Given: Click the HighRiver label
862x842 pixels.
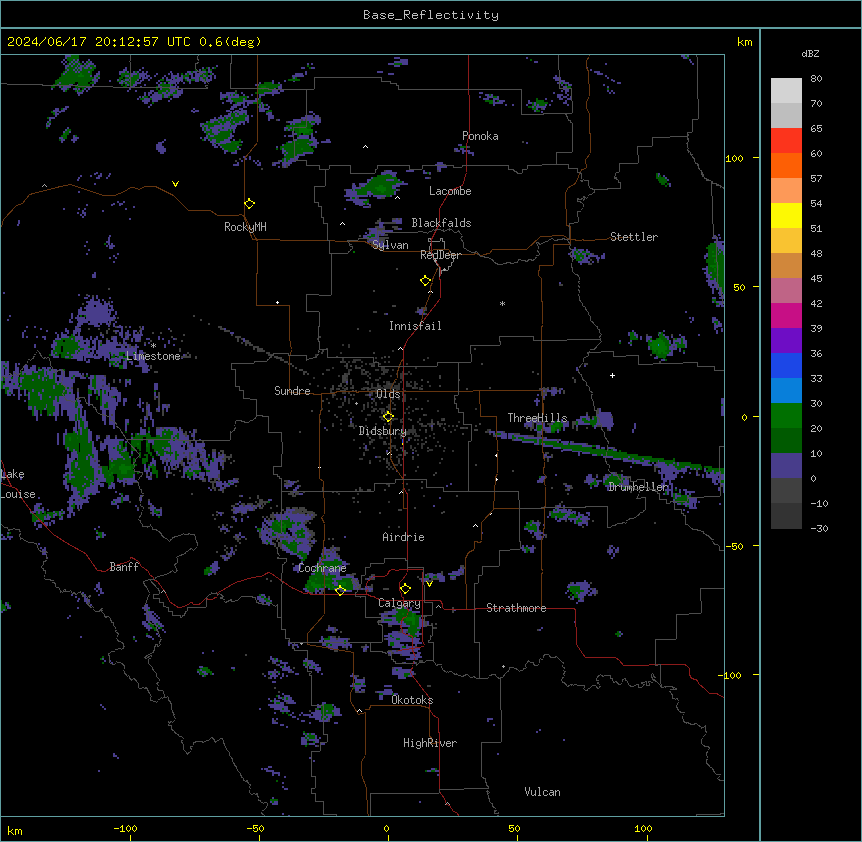Looking at the screenshot, I should pos(430,743).
